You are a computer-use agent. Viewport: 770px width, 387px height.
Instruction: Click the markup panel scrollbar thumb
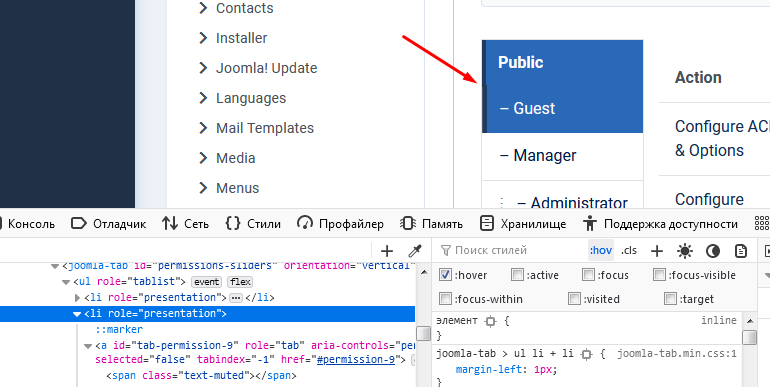[423, 333]
